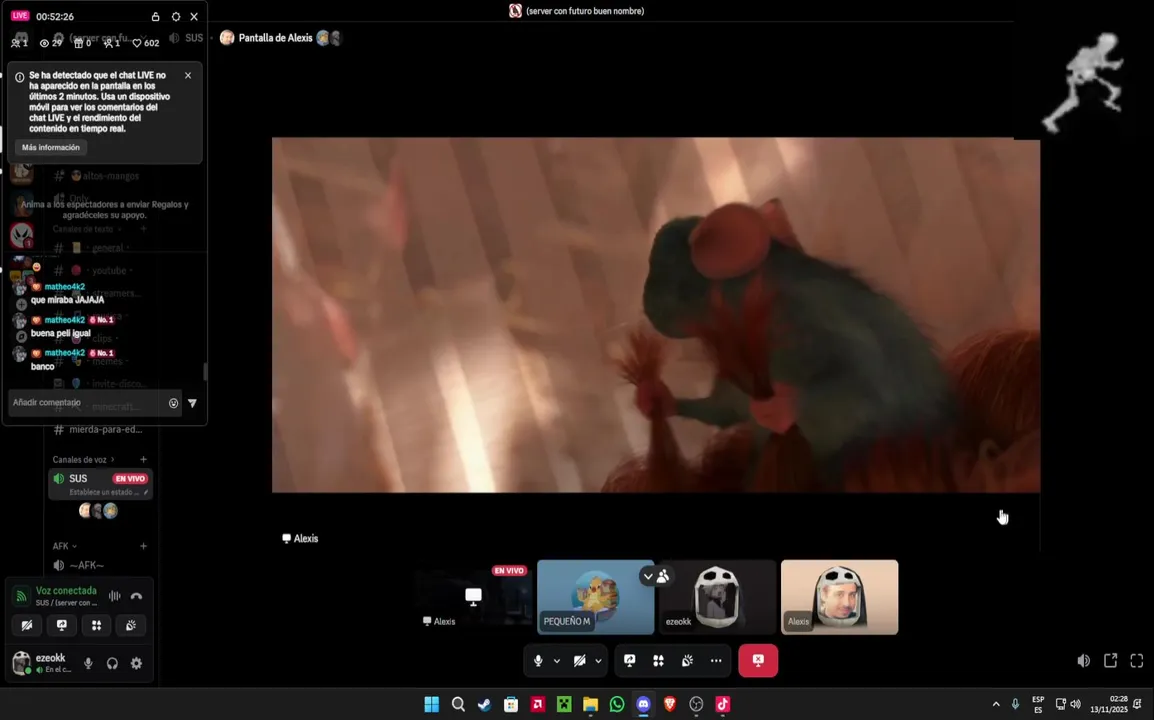Image resolution: width=1154 pixels, height=720 pixels.
Task: Select comment 'que miraba JAJAJA'
Action: (67, 300)
